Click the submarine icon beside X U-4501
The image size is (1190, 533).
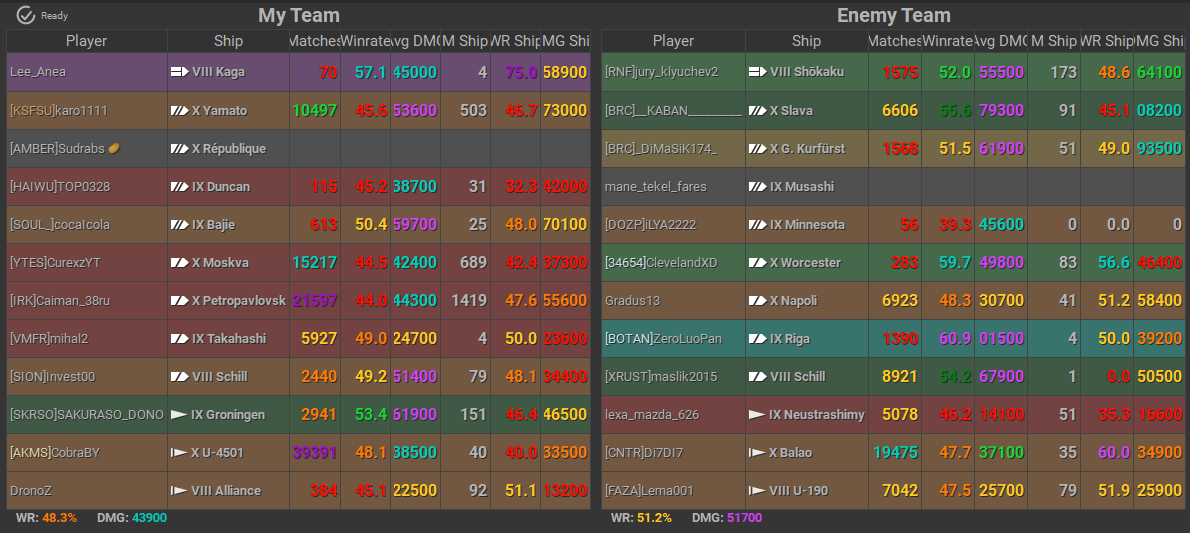tap(180, 452)
